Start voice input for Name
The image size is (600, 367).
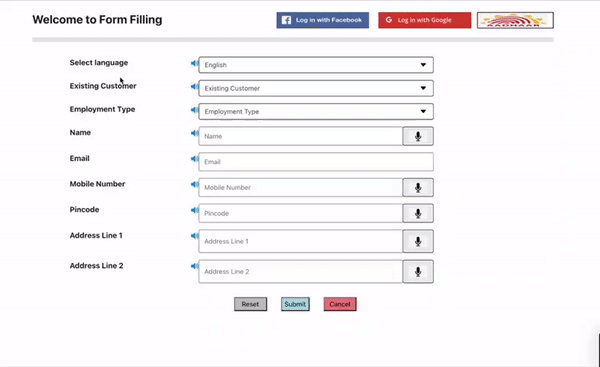418,136
